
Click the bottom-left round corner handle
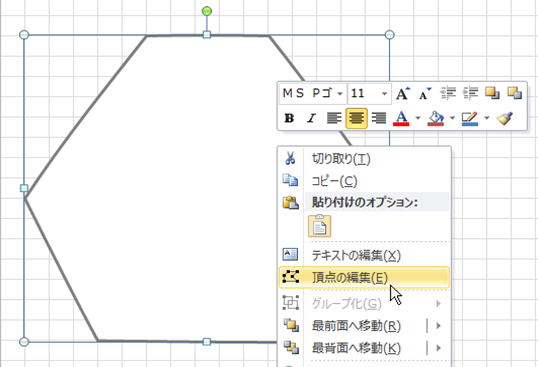click(24, 342)
